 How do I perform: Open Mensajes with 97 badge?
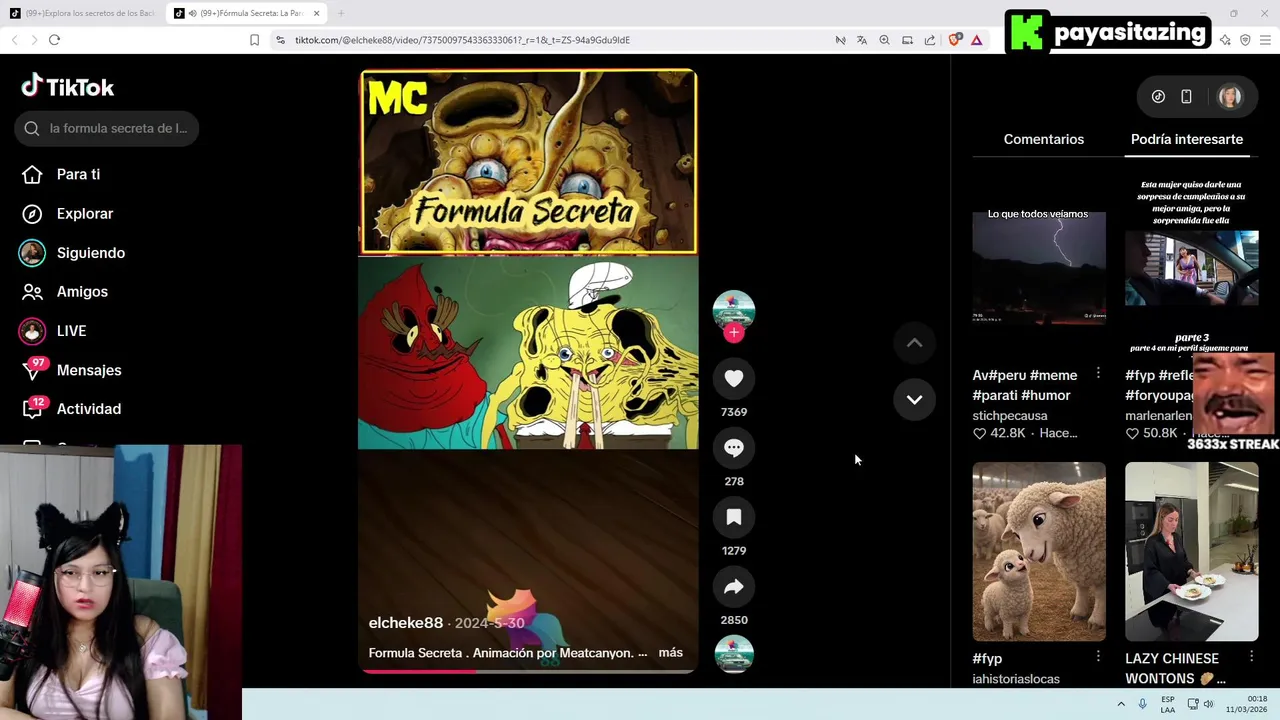71,370
